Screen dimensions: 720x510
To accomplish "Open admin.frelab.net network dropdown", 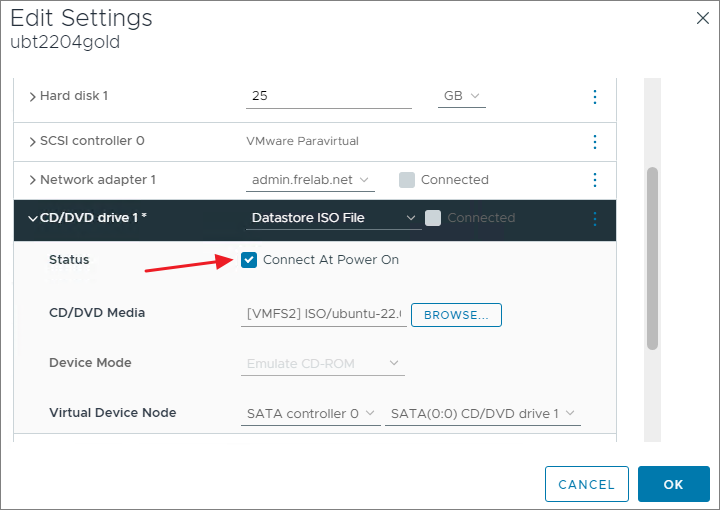I will (310, 180).
